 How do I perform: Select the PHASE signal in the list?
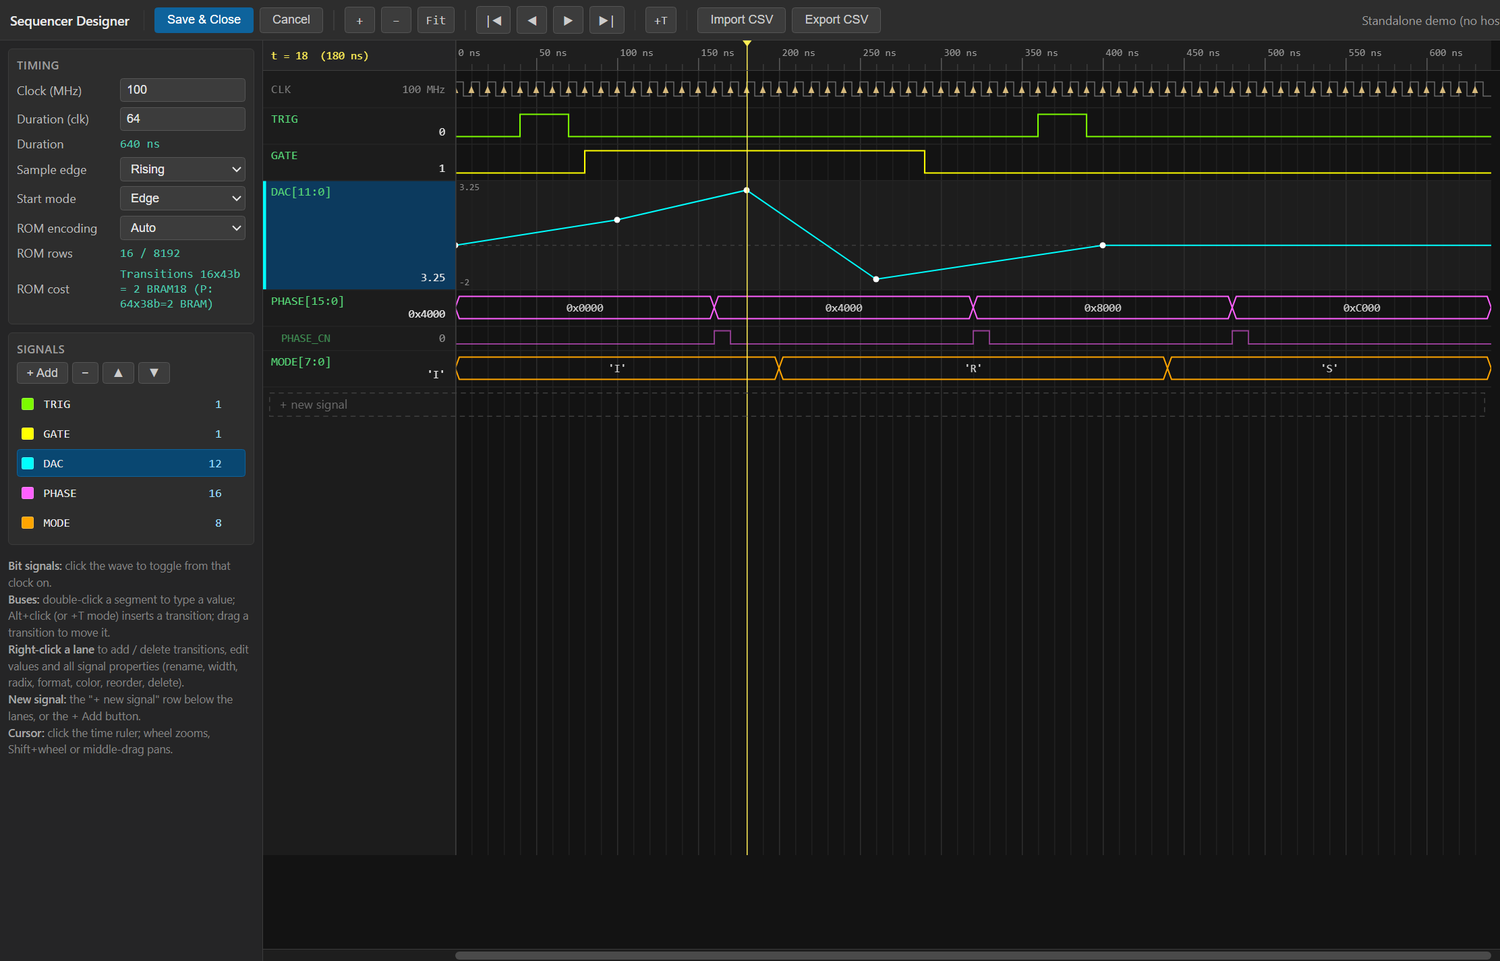coord(131,493)
